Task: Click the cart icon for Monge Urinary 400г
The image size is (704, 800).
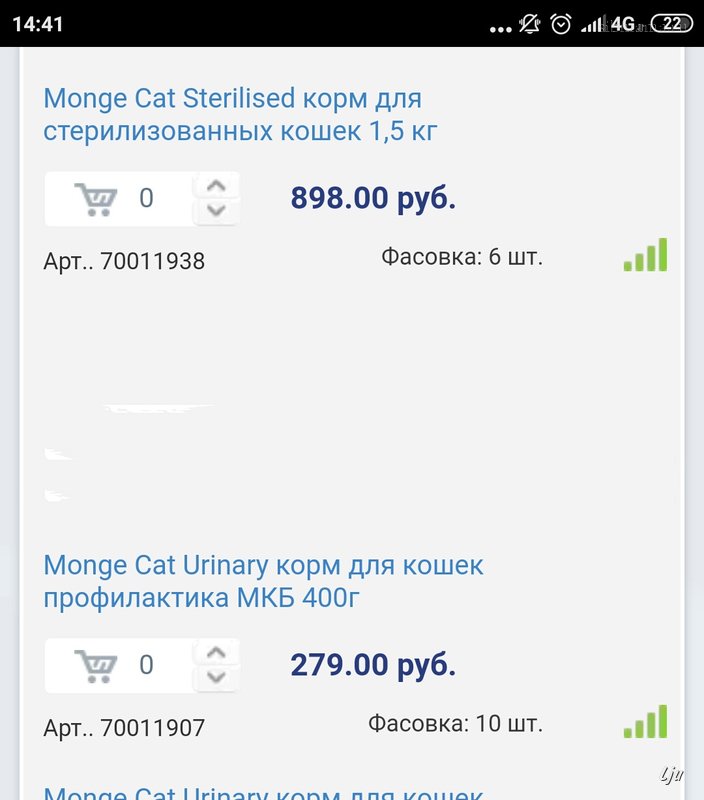Action: (x=95, y=666)
